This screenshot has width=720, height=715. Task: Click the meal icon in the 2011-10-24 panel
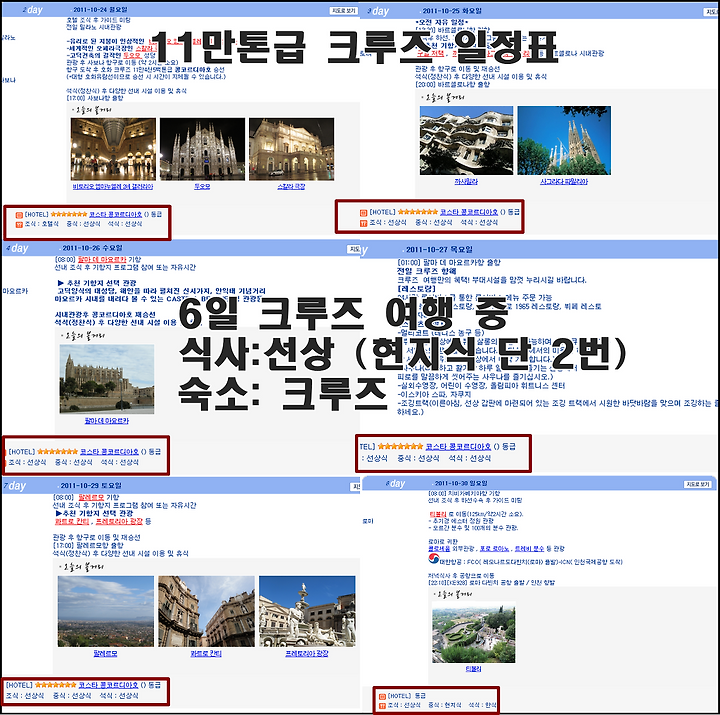point(19,225)
